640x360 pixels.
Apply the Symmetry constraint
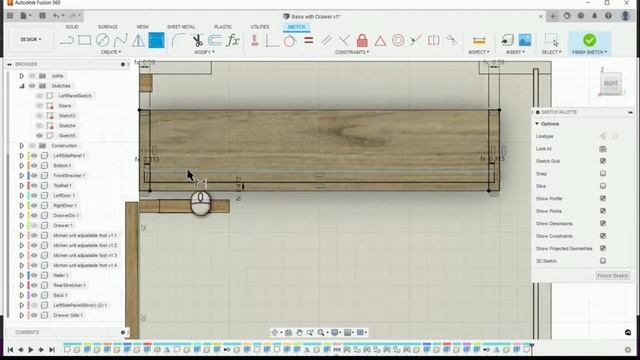coord(433,40)
